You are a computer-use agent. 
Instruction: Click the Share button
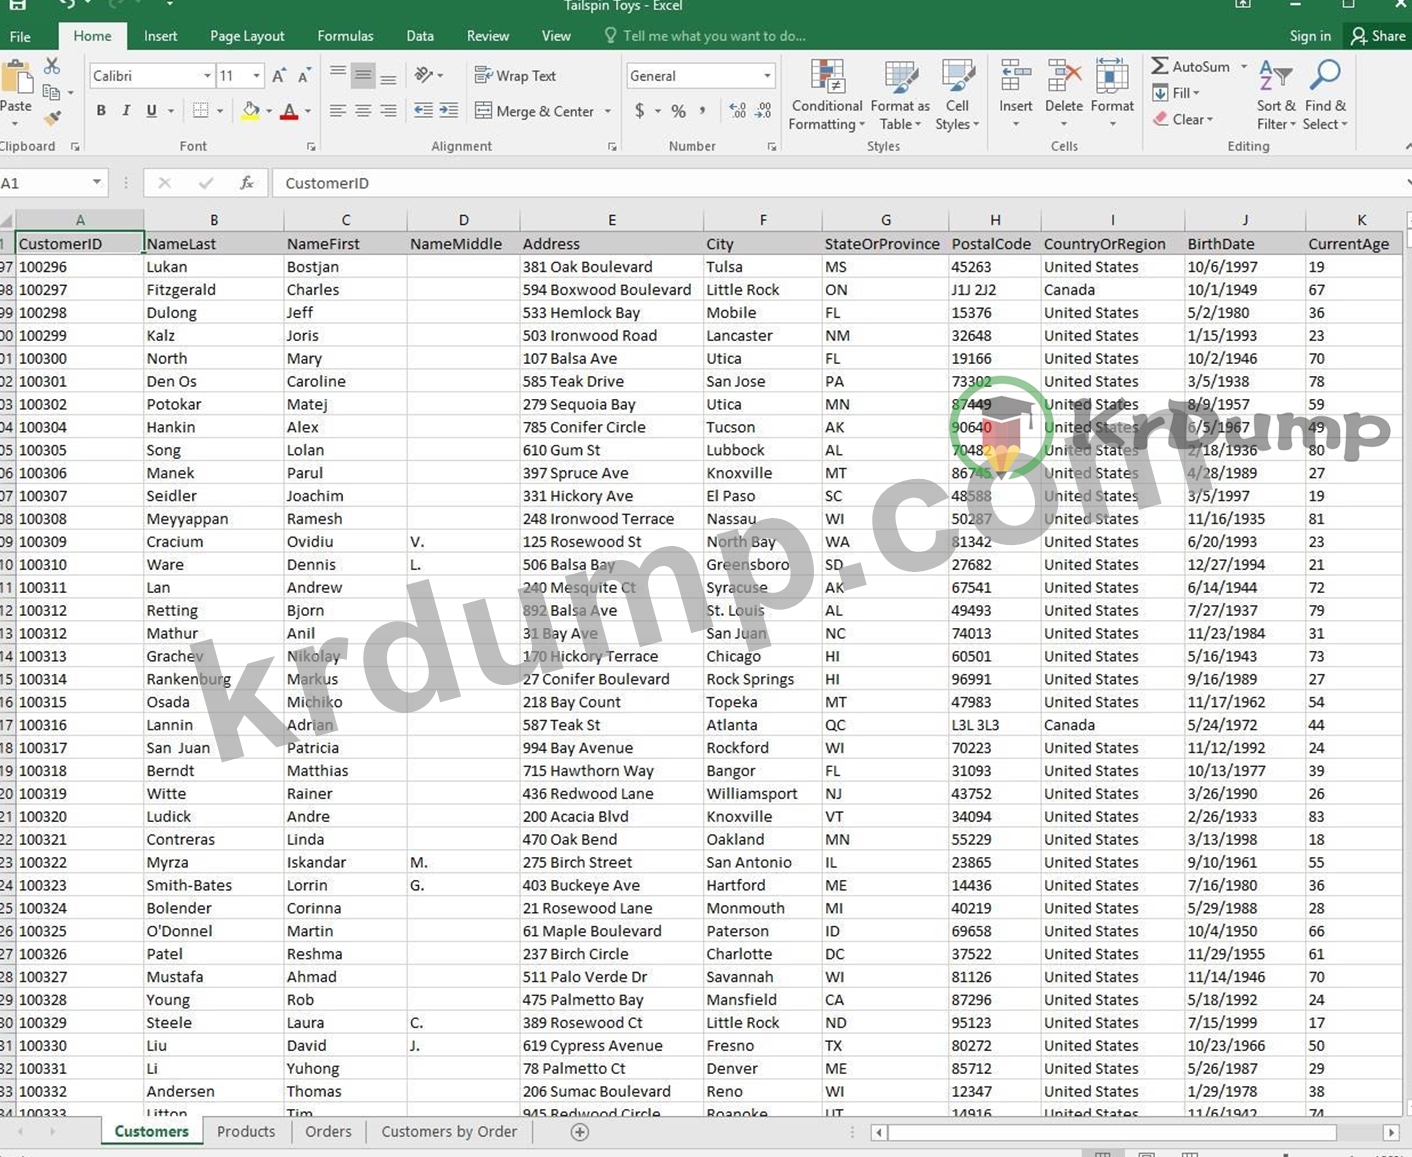1378,36
